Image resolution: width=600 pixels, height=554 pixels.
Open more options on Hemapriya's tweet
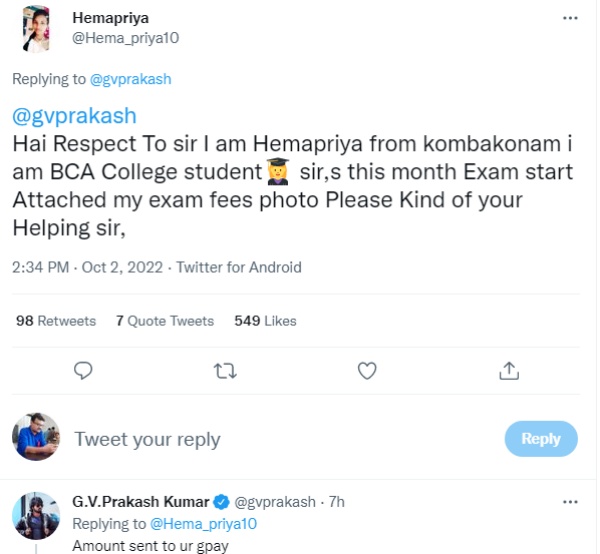(x=570, y=18)
